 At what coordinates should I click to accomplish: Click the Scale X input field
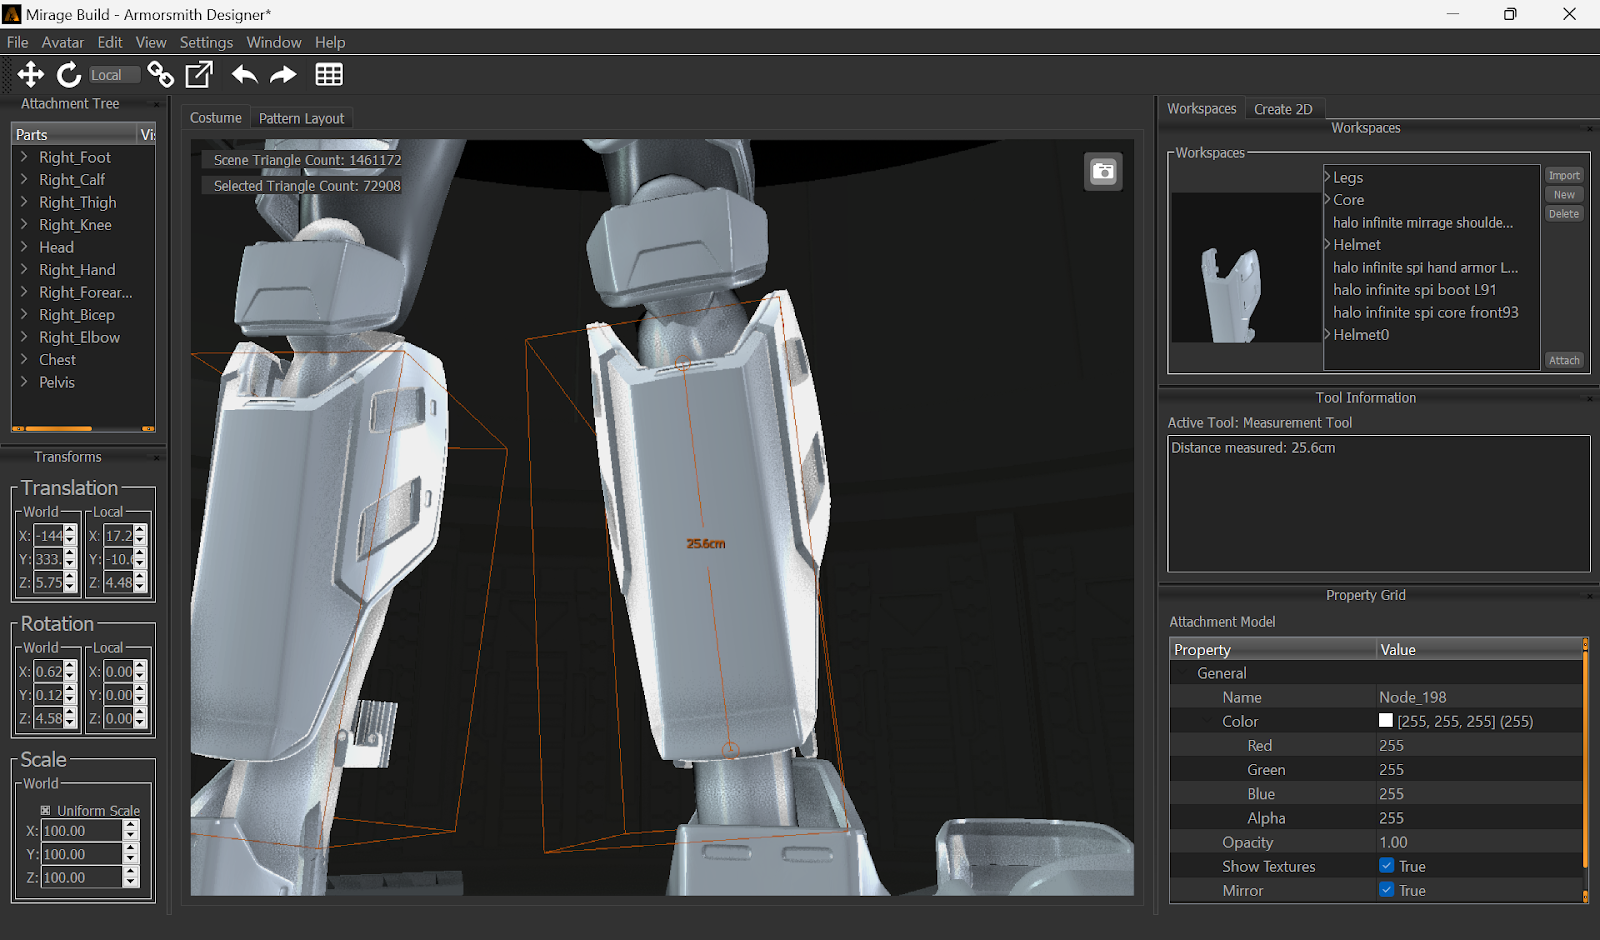click(81, 830)
